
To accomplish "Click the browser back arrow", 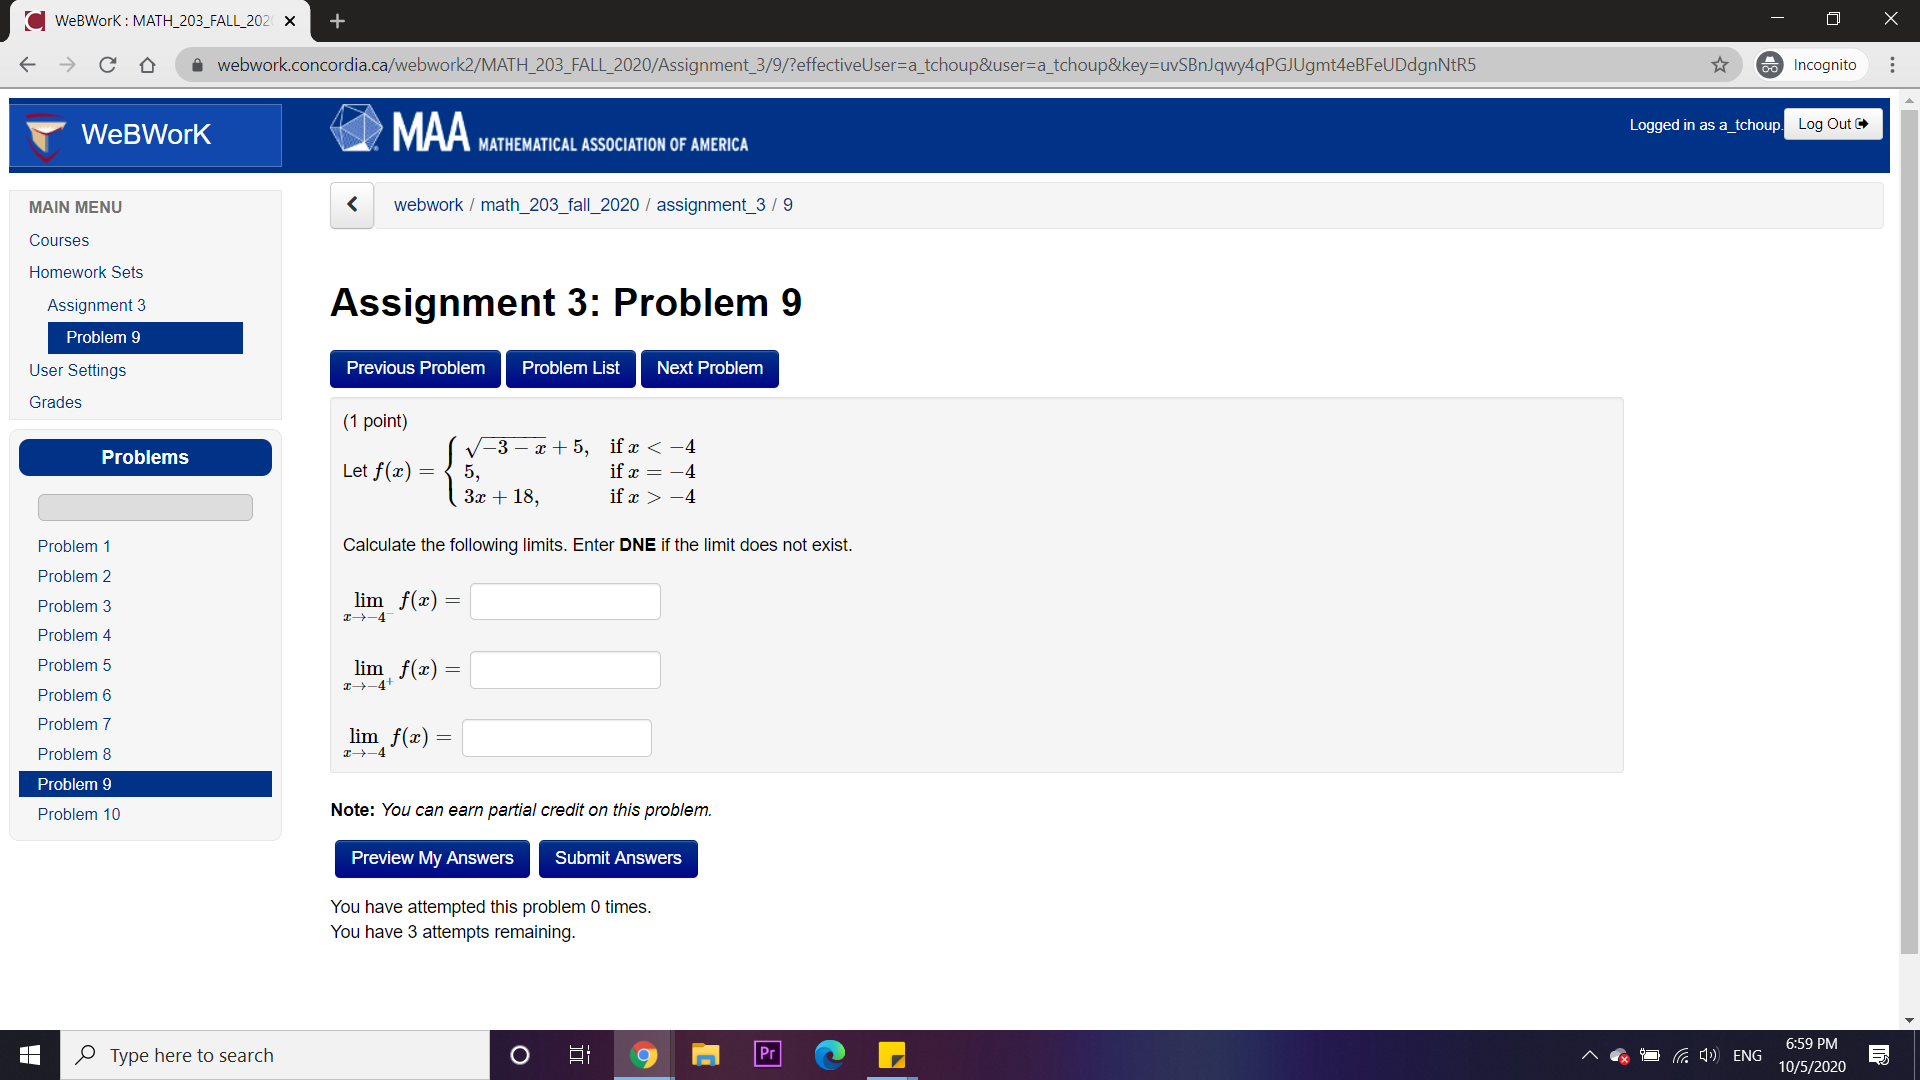I will click(x=27, y=65).
